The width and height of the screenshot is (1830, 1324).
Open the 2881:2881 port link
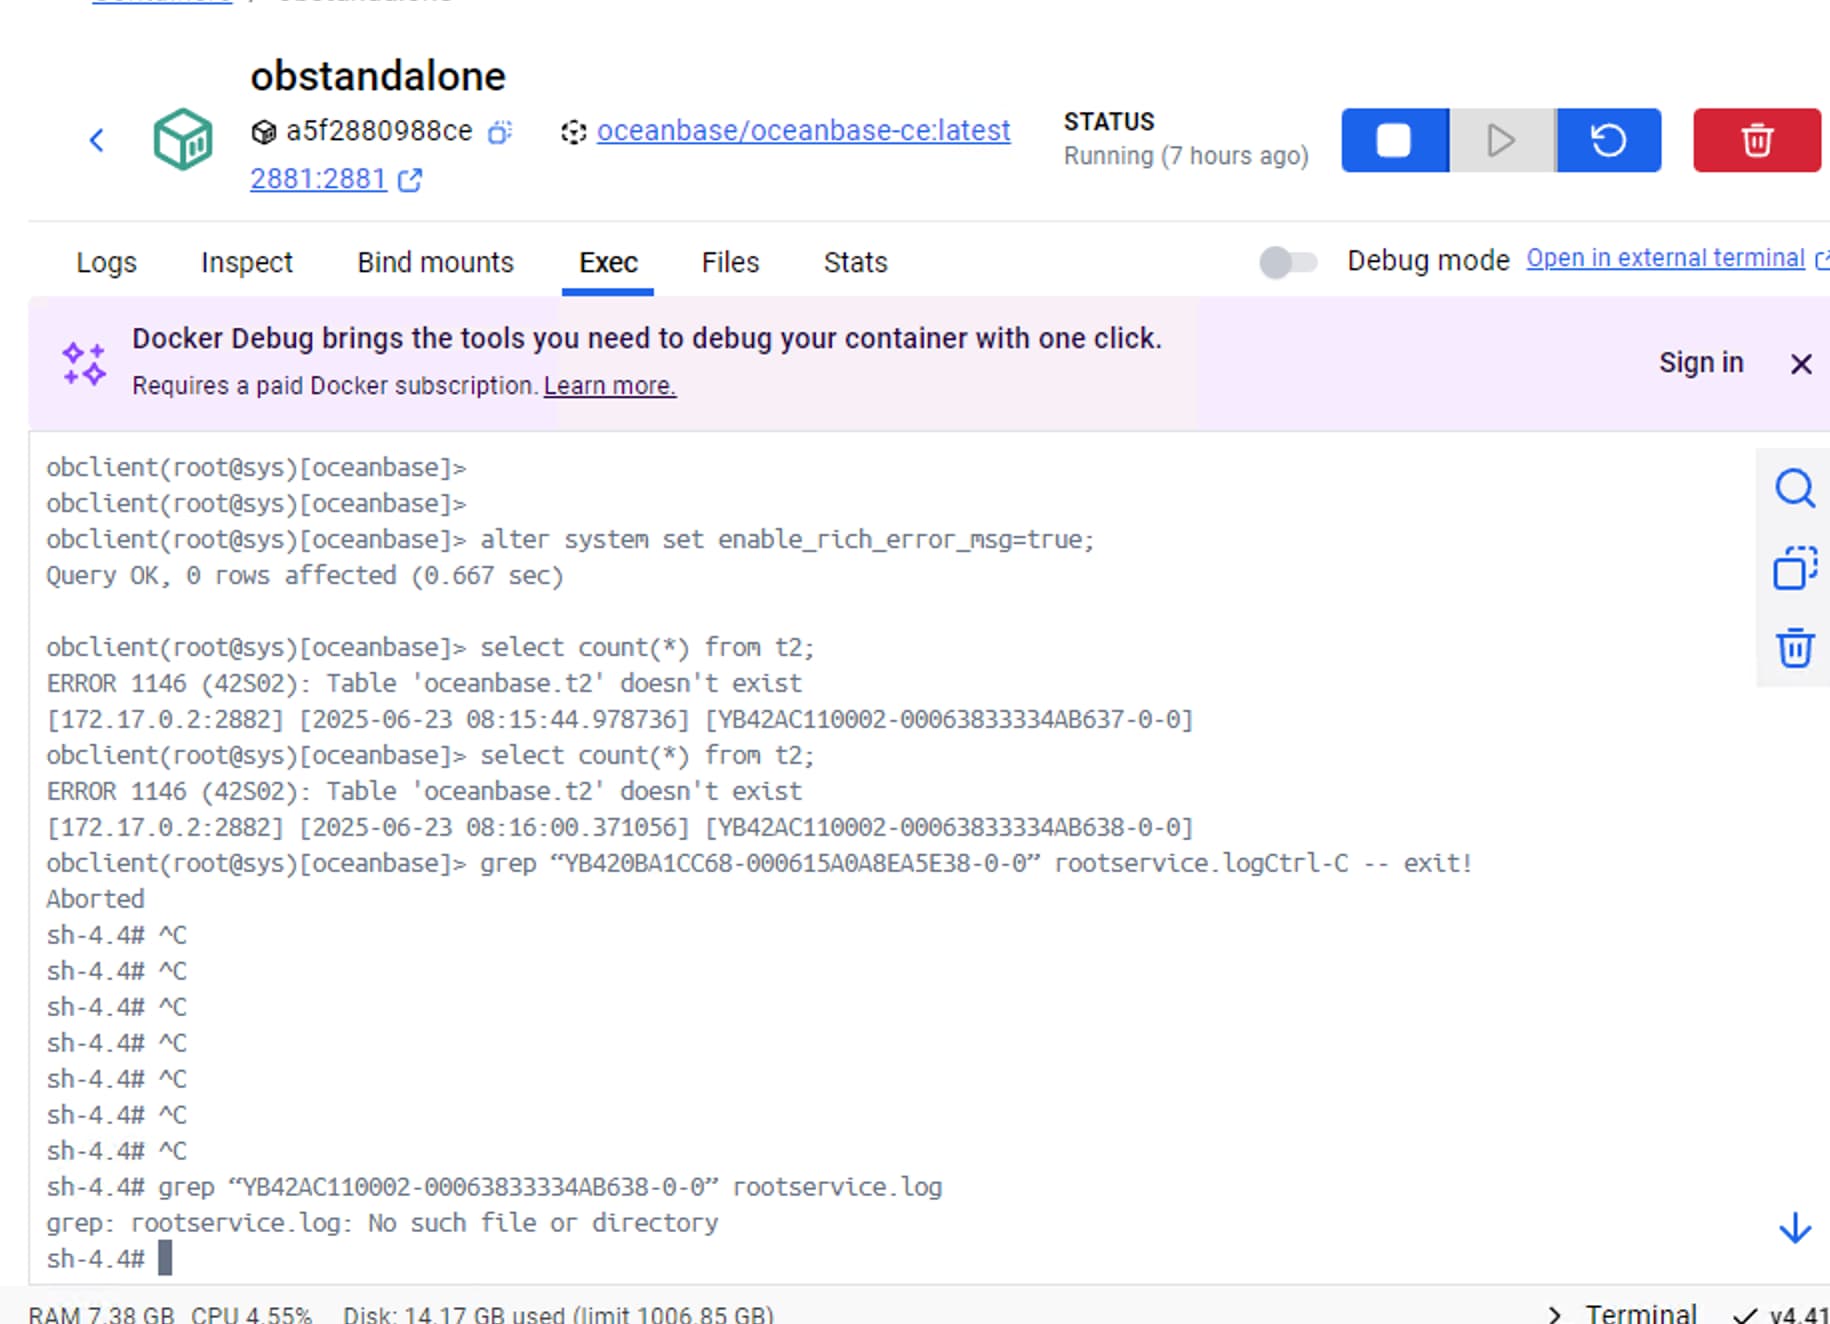[318, 179]
